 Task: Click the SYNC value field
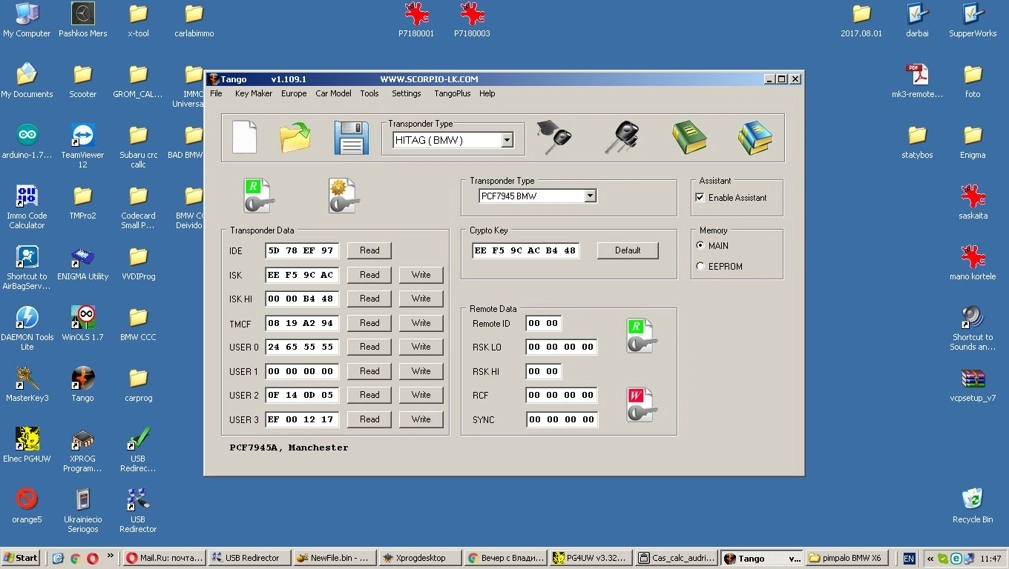coord(561,419)
